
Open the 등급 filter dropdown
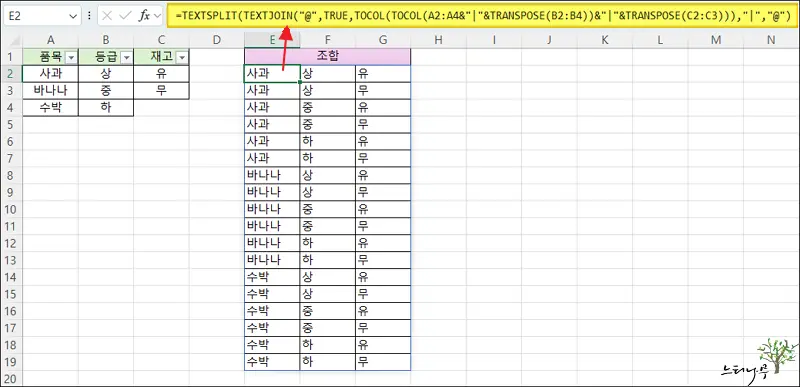click(127, 58)
